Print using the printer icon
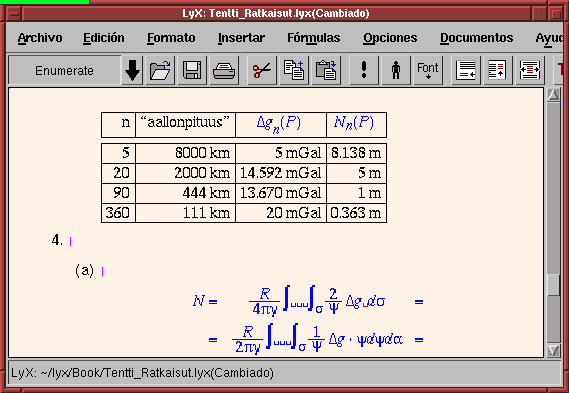Viewport: 569px width, 393px height. (224, 70)
